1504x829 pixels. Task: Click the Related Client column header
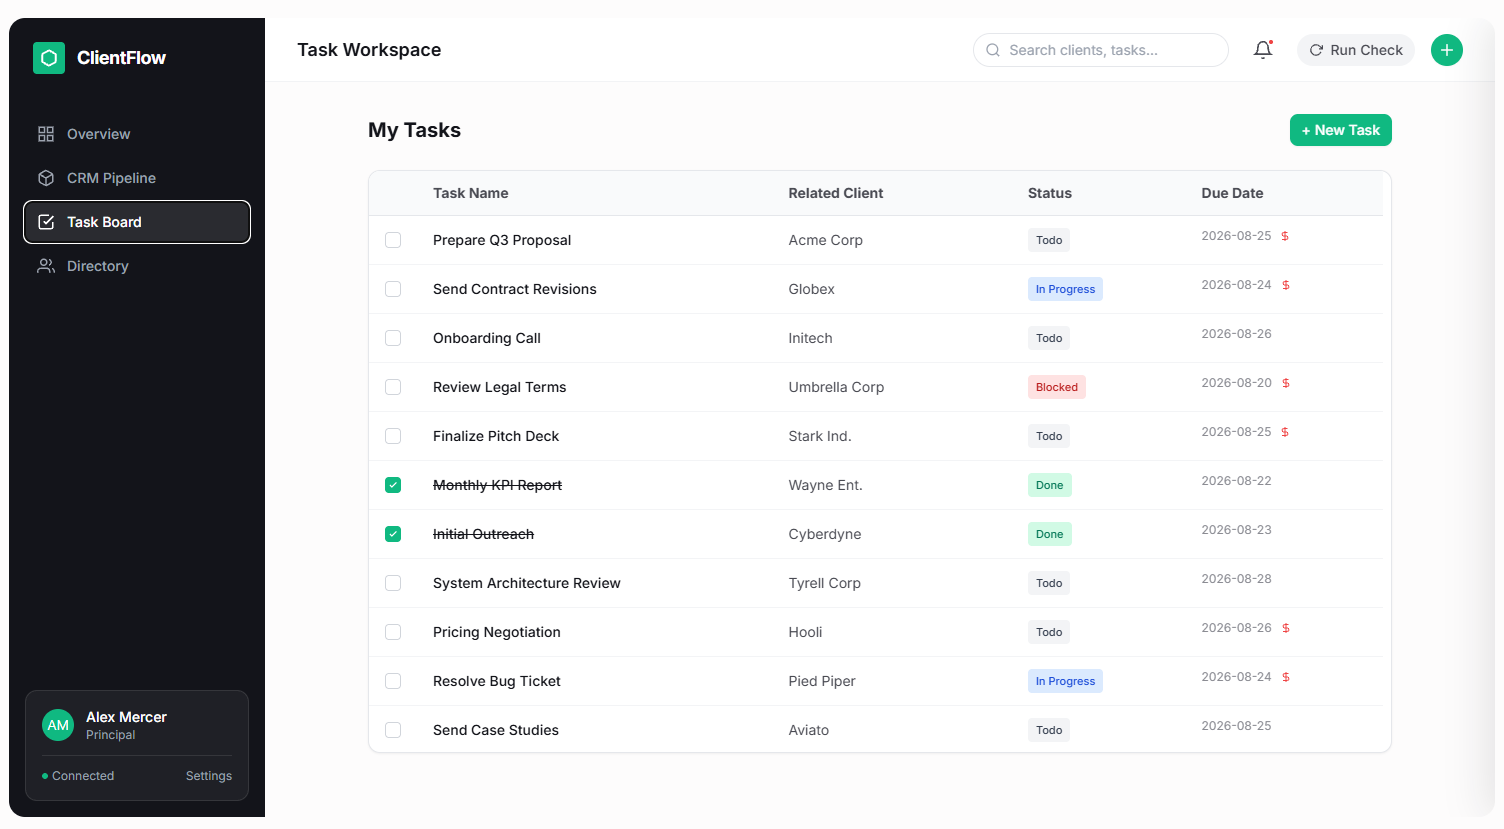836,193
